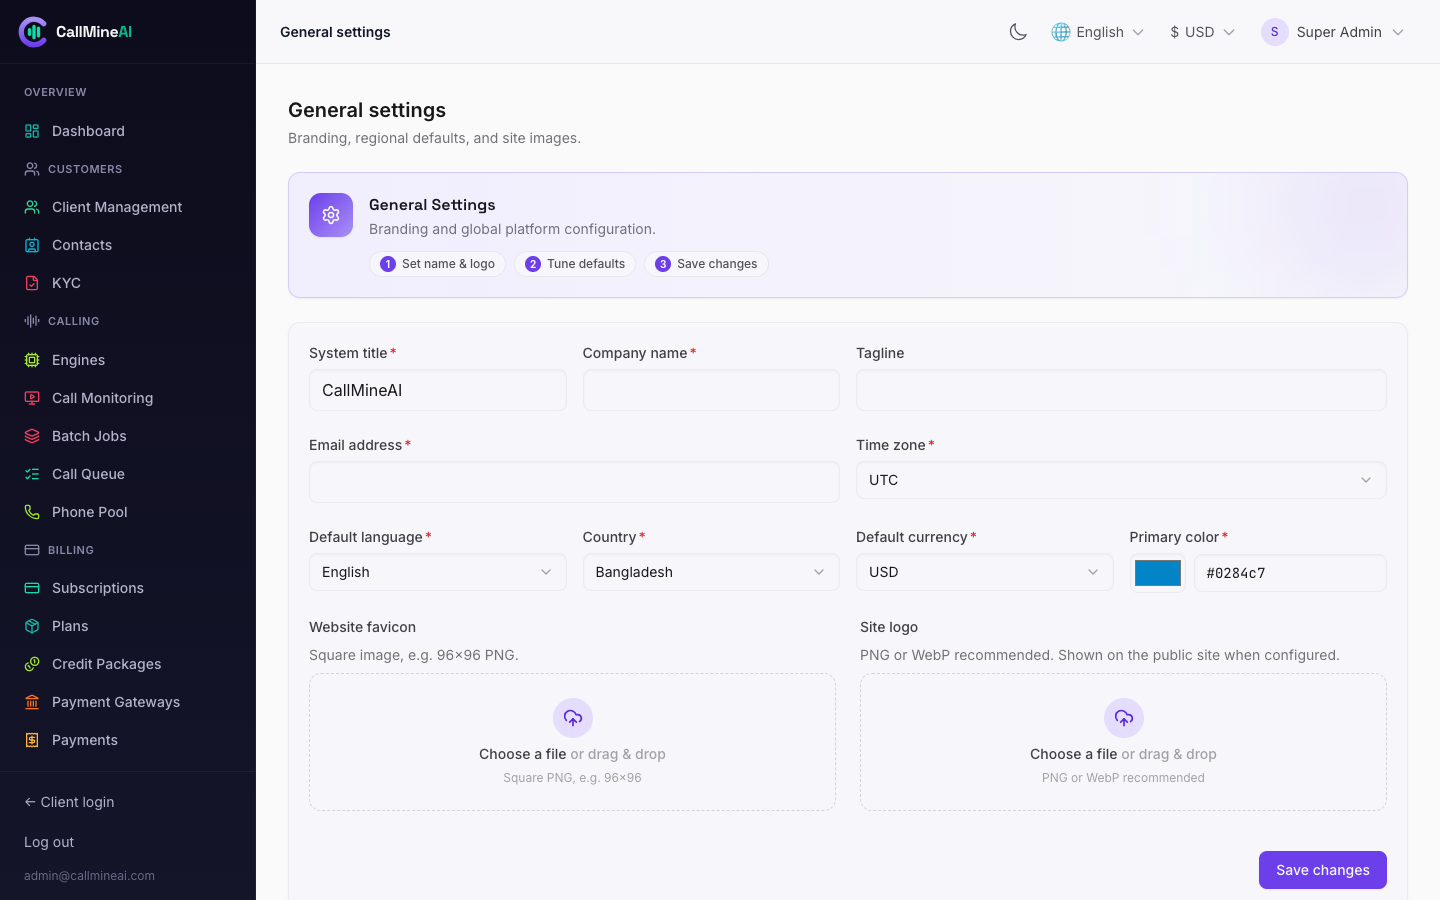Open the Default language dropdown
The image size is (1440, 900).
[x=438, y=572]
